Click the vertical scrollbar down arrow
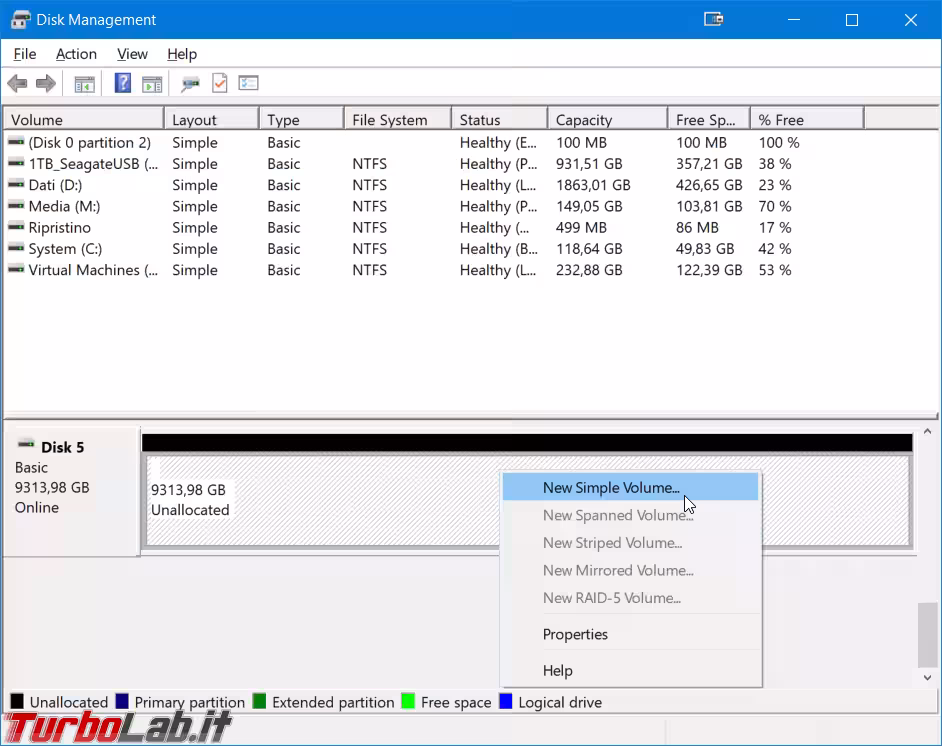 pyautogui.click(x=926, y=677)
